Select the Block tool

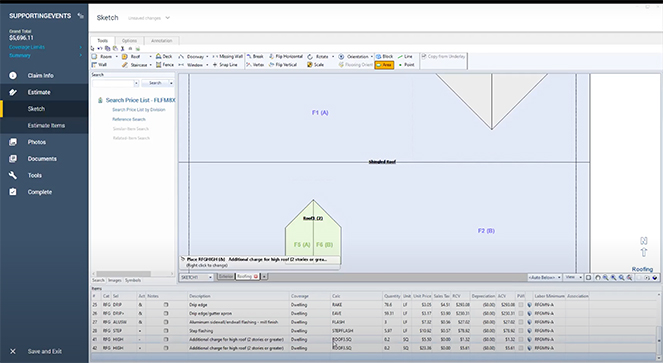coord(384,56)
